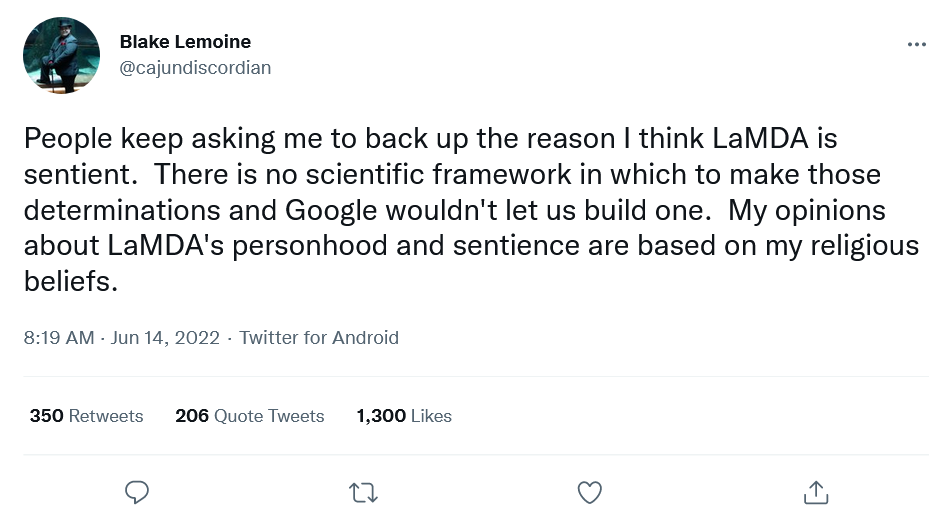View who gave the 1,300 Likes
Image resolution: width=947 pixels, height=520 pixels.
(x=404, y=416)
